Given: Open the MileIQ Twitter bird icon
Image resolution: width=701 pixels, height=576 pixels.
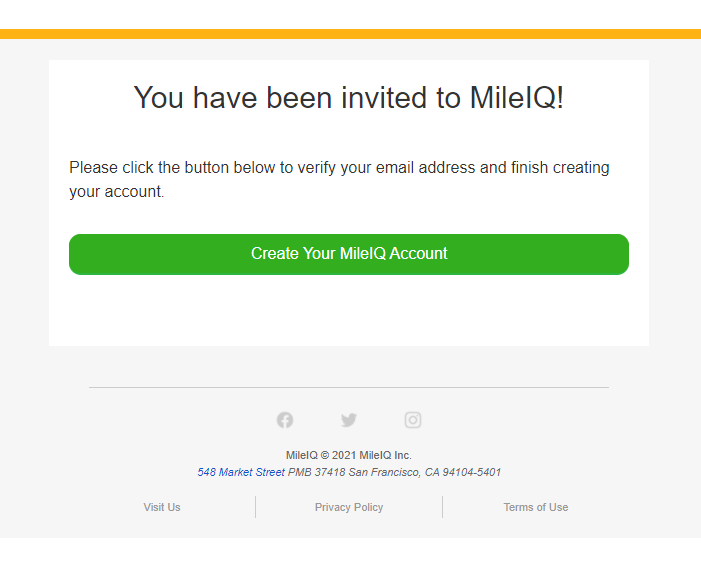Looking at the screenshot, I should [x=349, y=420].
